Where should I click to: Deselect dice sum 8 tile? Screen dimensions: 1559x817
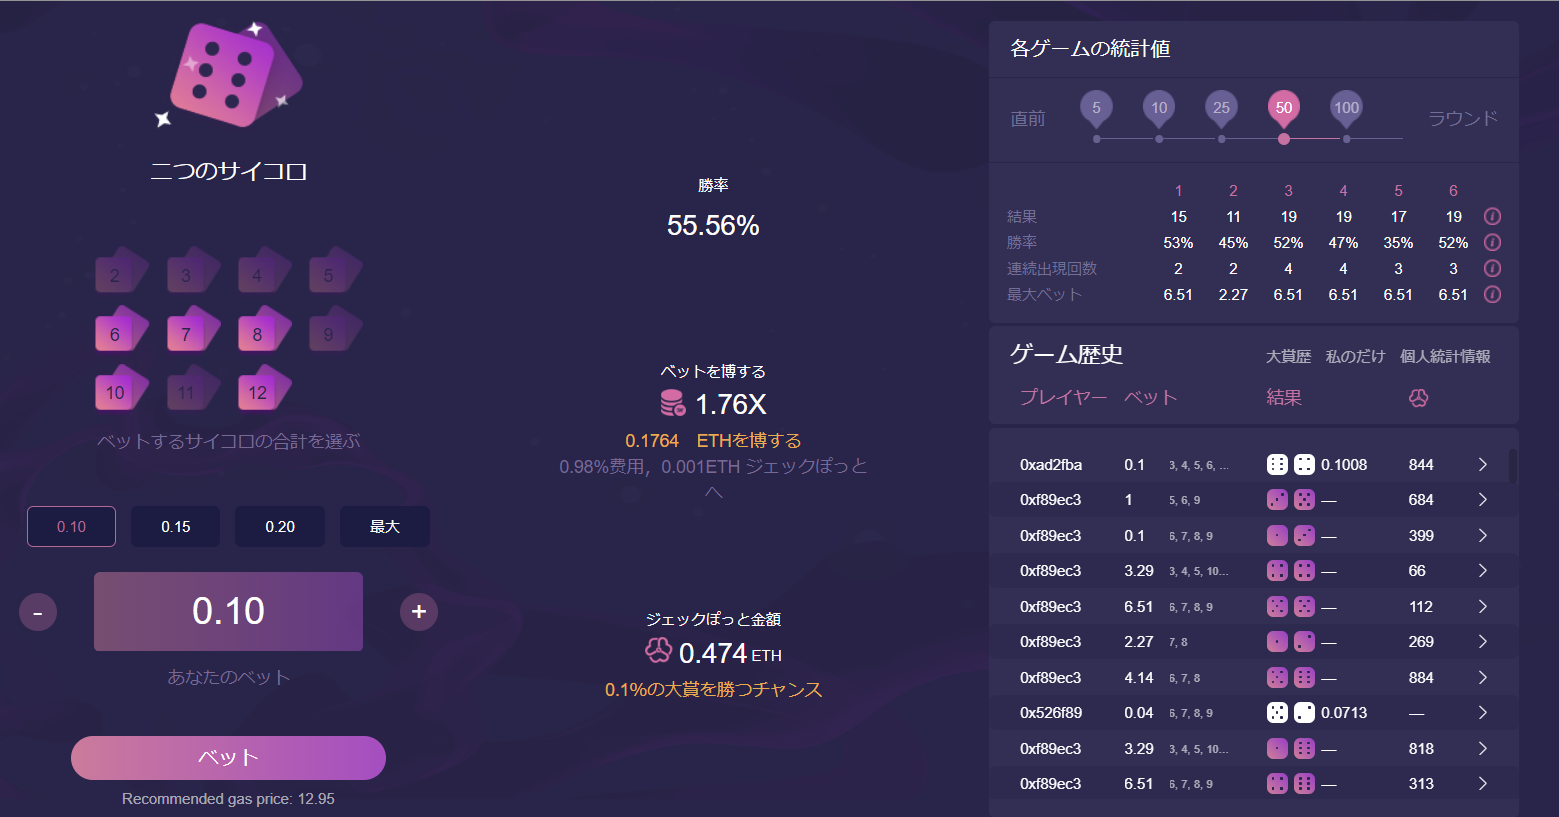(x=264, y=329)
